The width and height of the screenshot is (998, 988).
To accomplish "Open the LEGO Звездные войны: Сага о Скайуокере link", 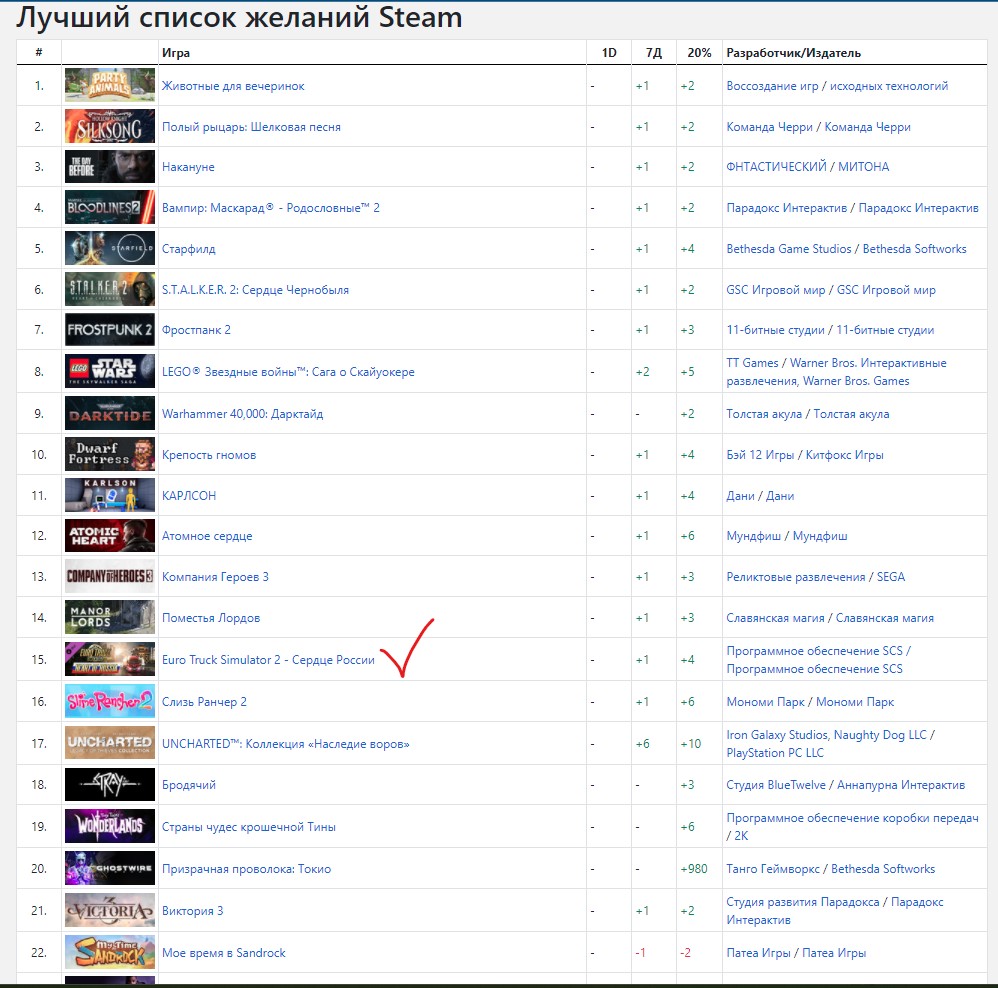I will [x=288, y=372].
